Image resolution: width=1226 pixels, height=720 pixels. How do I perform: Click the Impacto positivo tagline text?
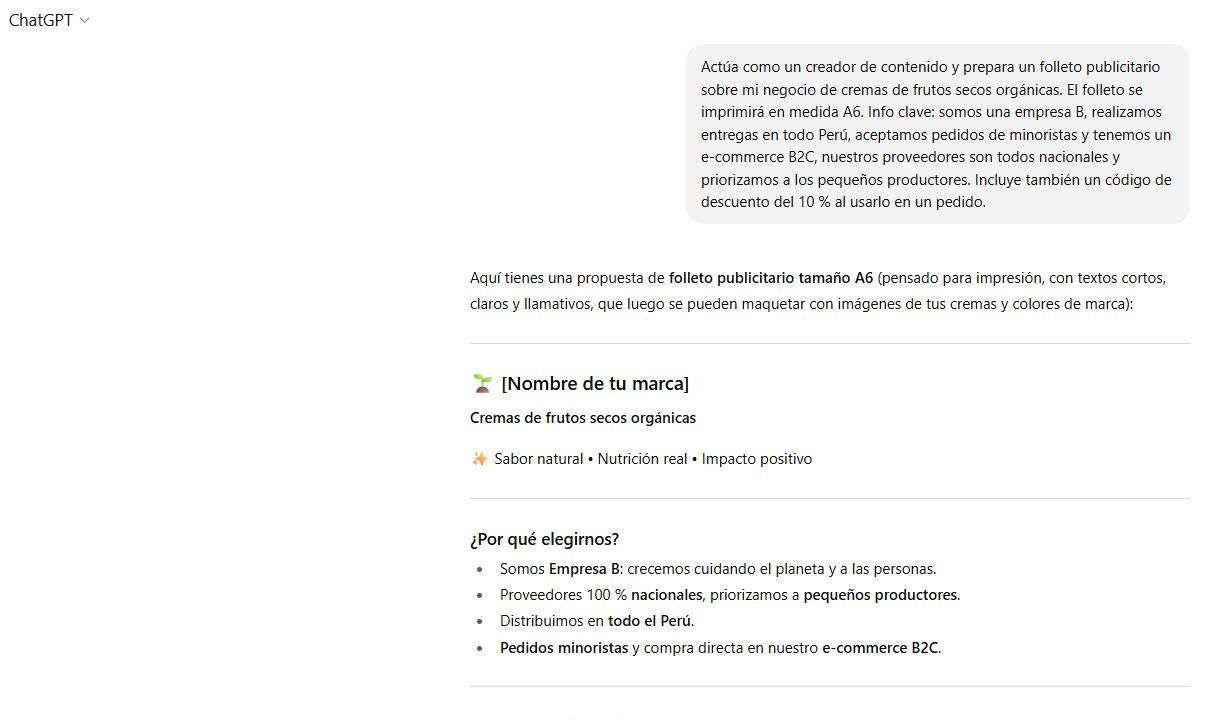pyautogui.click(x=757, y=459)
